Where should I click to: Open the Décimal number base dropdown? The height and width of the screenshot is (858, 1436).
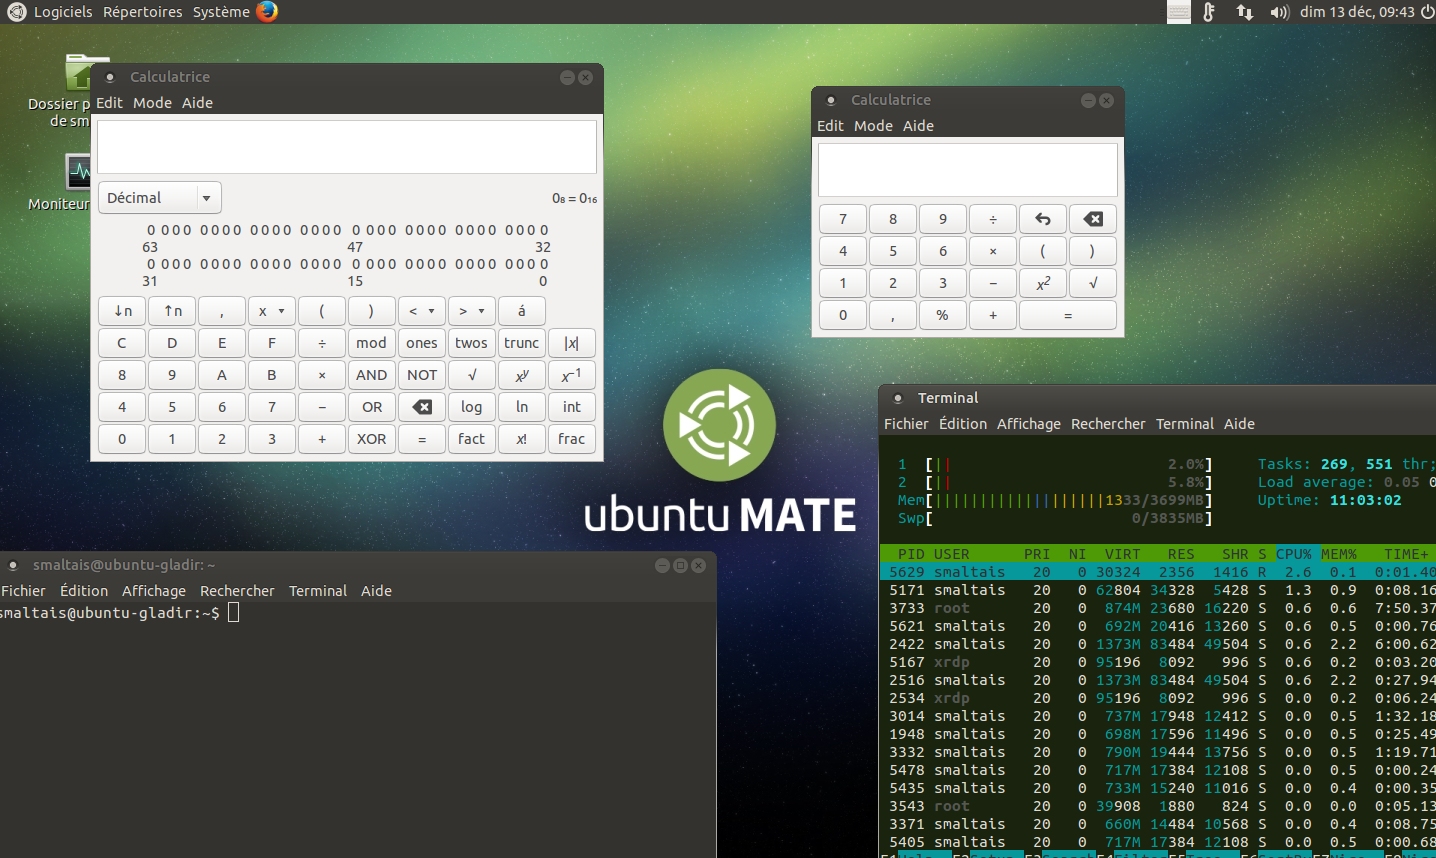159,198
